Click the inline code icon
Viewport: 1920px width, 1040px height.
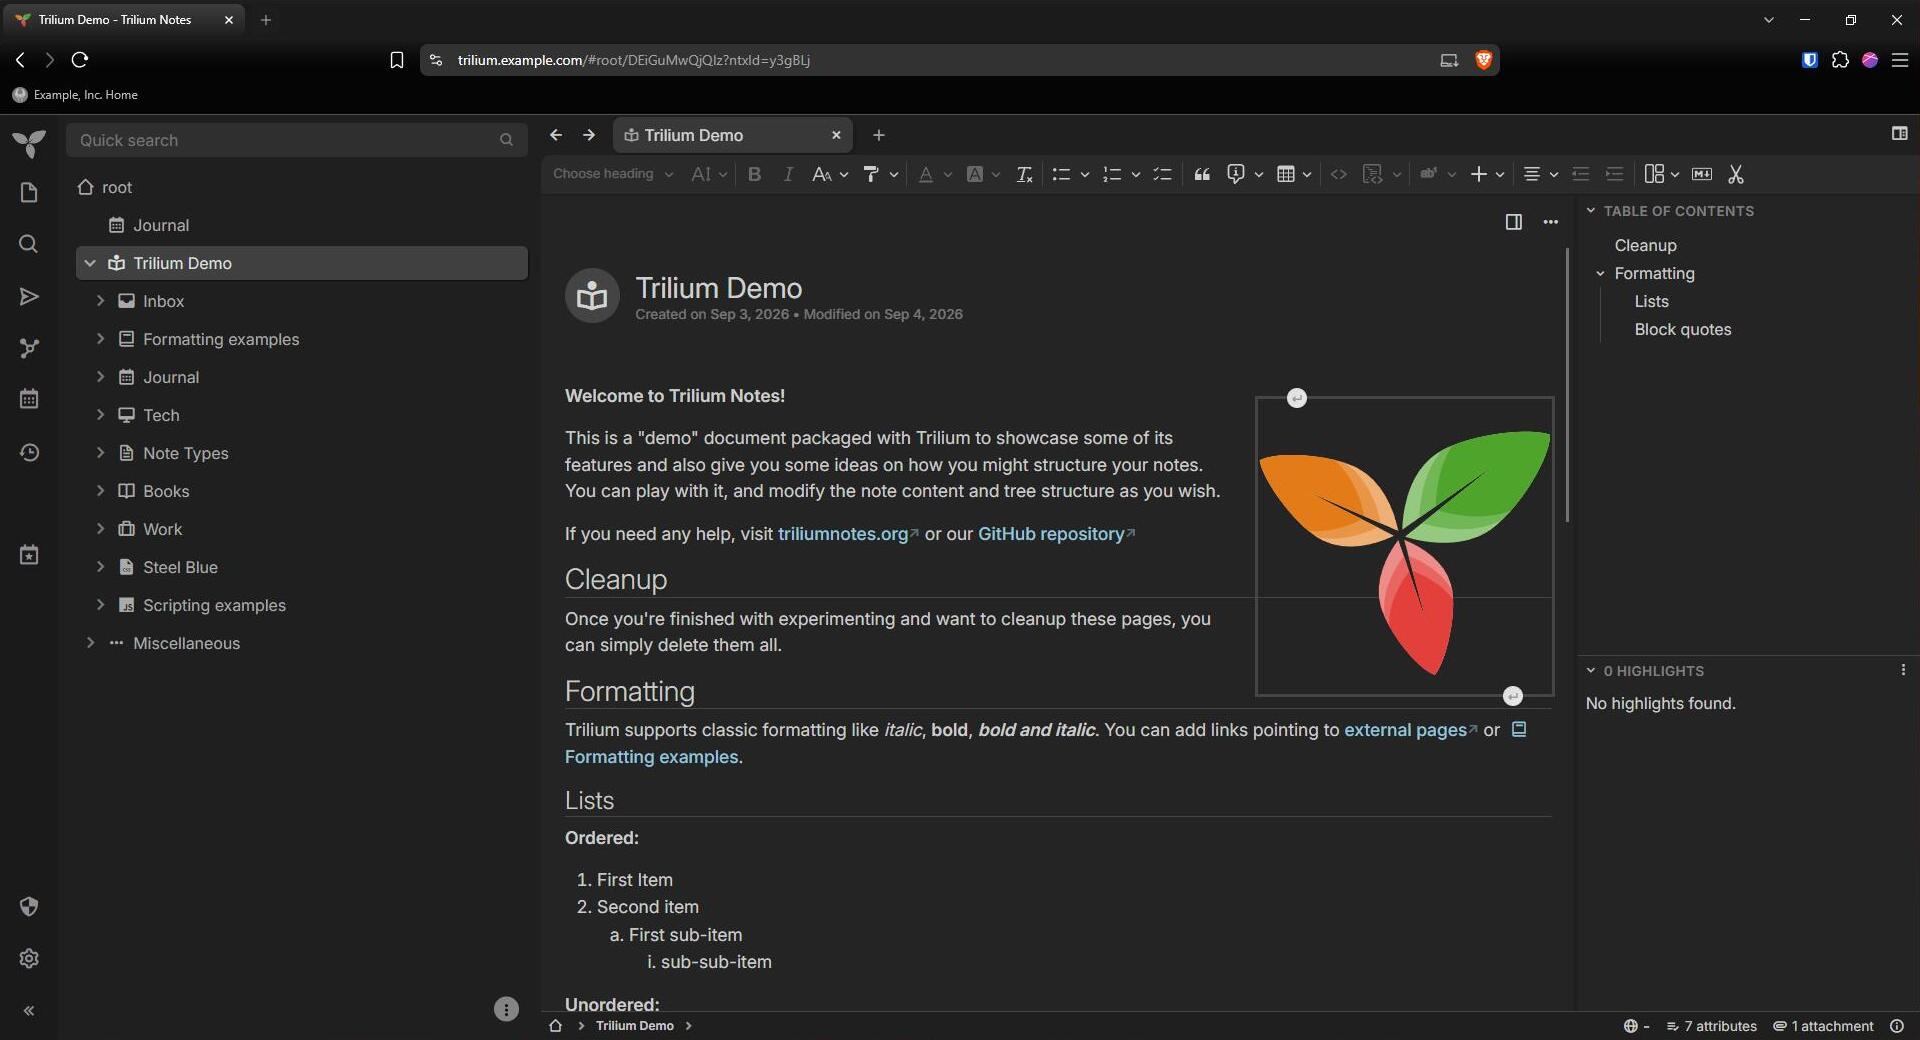pyautogui.click(x=1339, y=174)
